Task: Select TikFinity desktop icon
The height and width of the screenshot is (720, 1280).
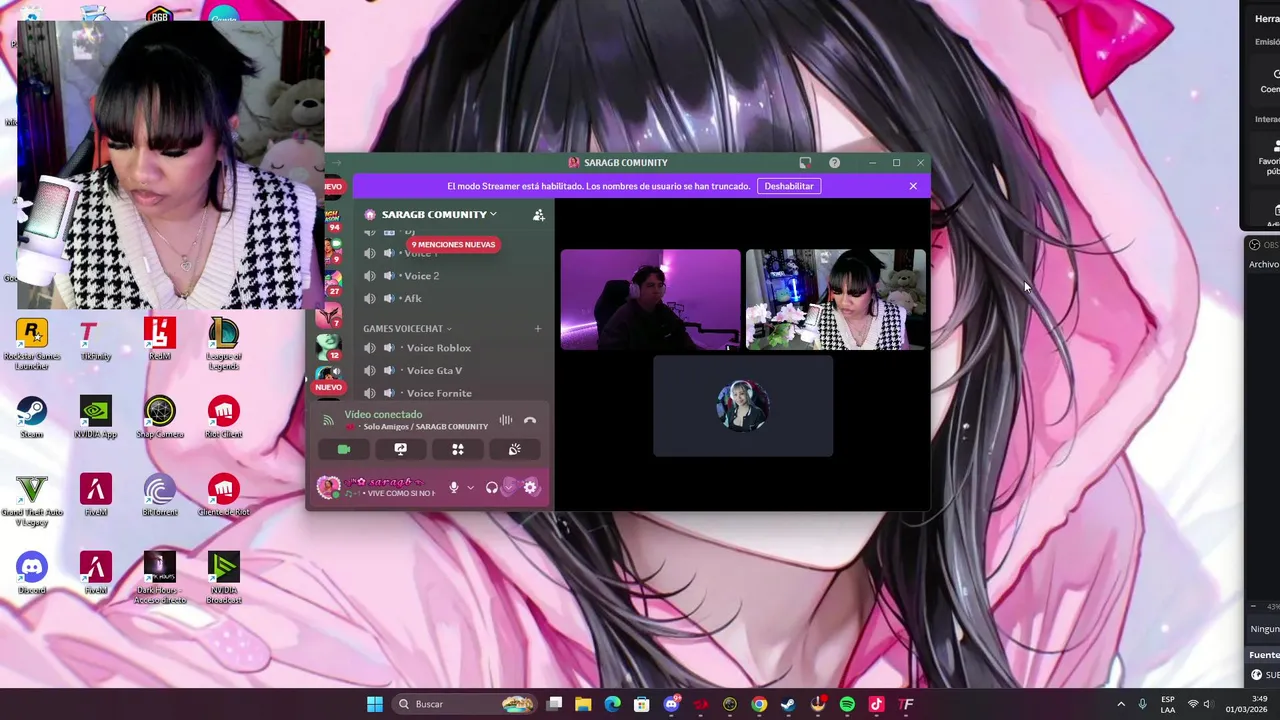Action: (95, 340)
